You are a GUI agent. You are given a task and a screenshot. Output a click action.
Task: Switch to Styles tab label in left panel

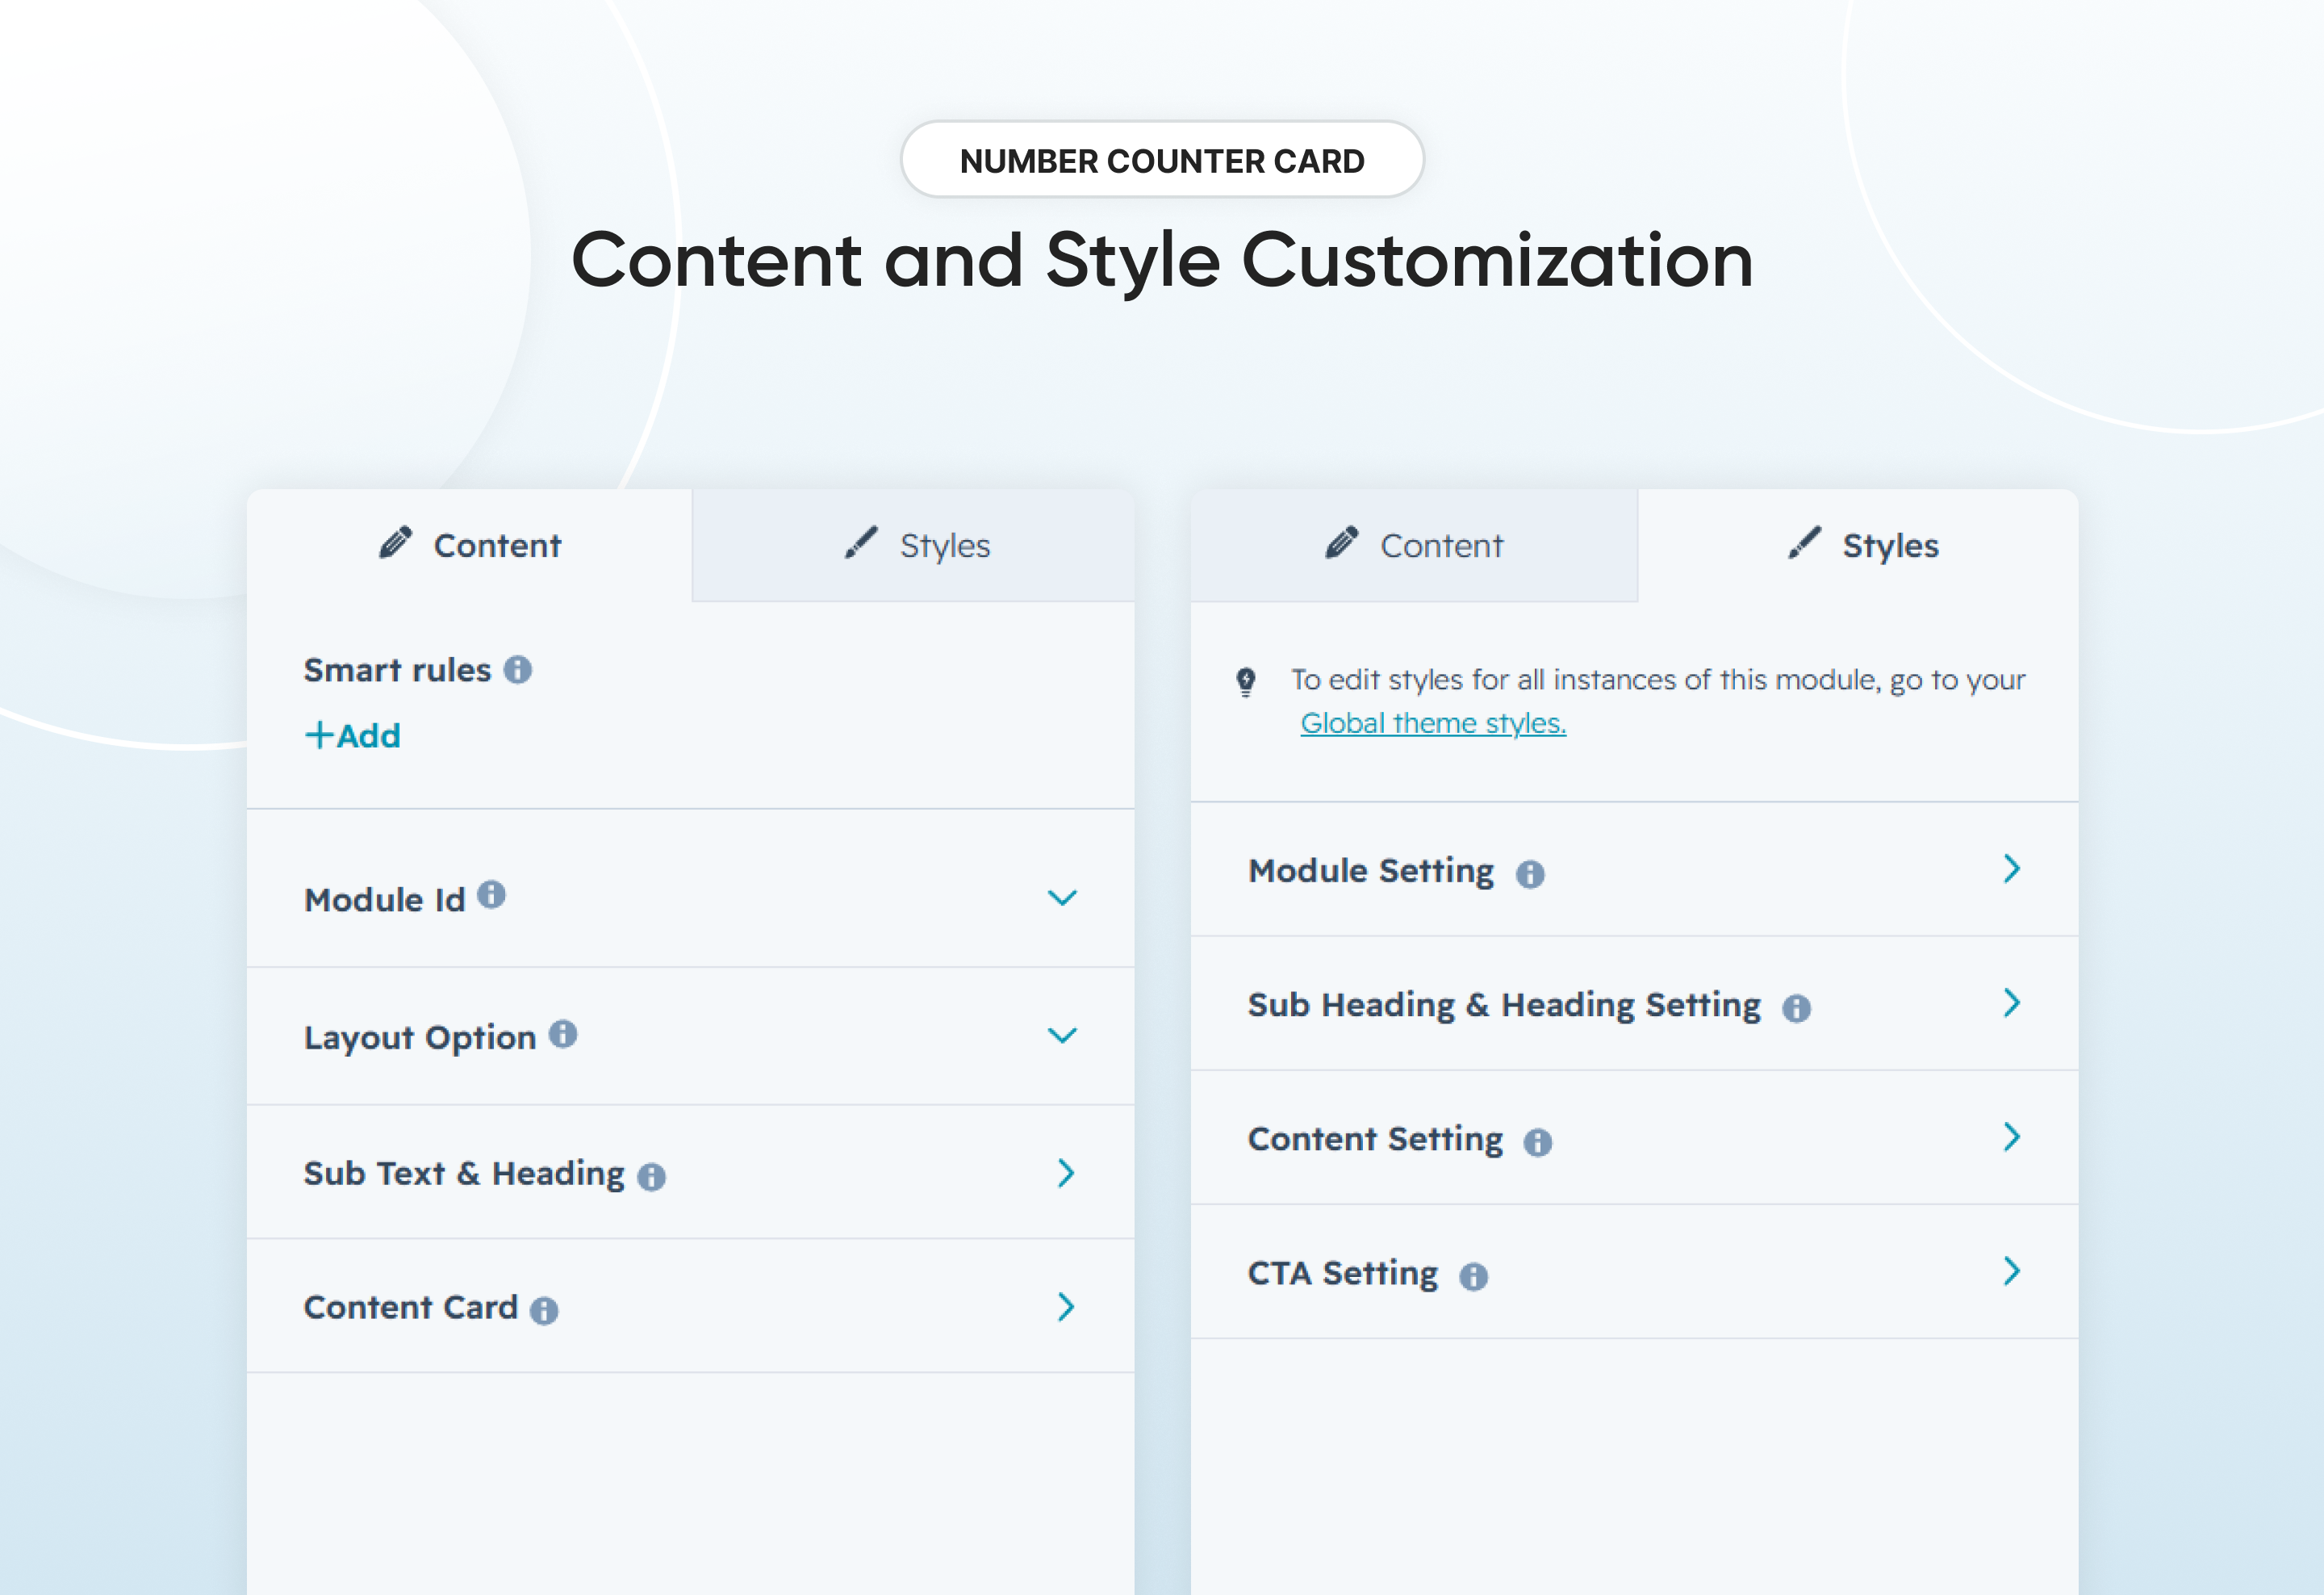coord(945,547)
